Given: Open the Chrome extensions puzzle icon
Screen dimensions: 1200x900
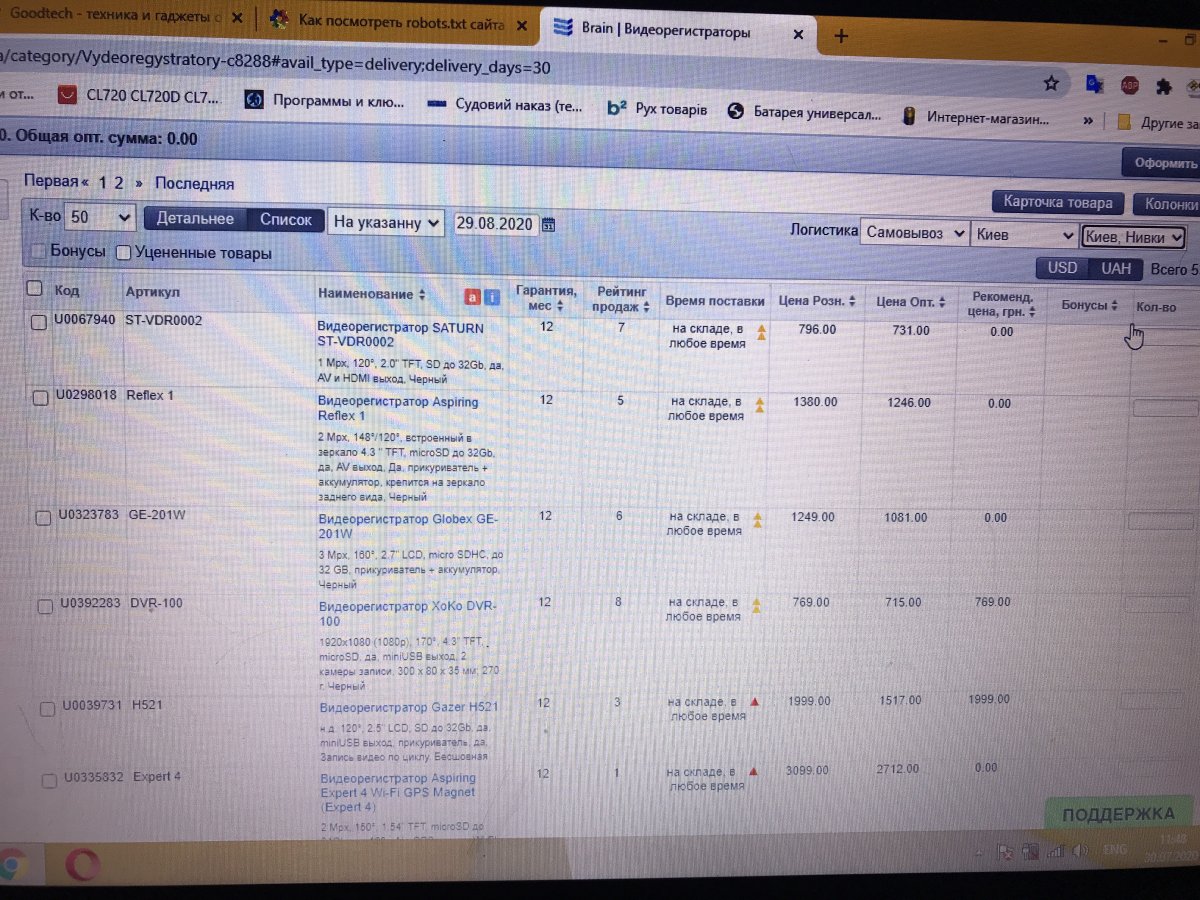Looking at the screenshot, I should [x=1163, y=86].
